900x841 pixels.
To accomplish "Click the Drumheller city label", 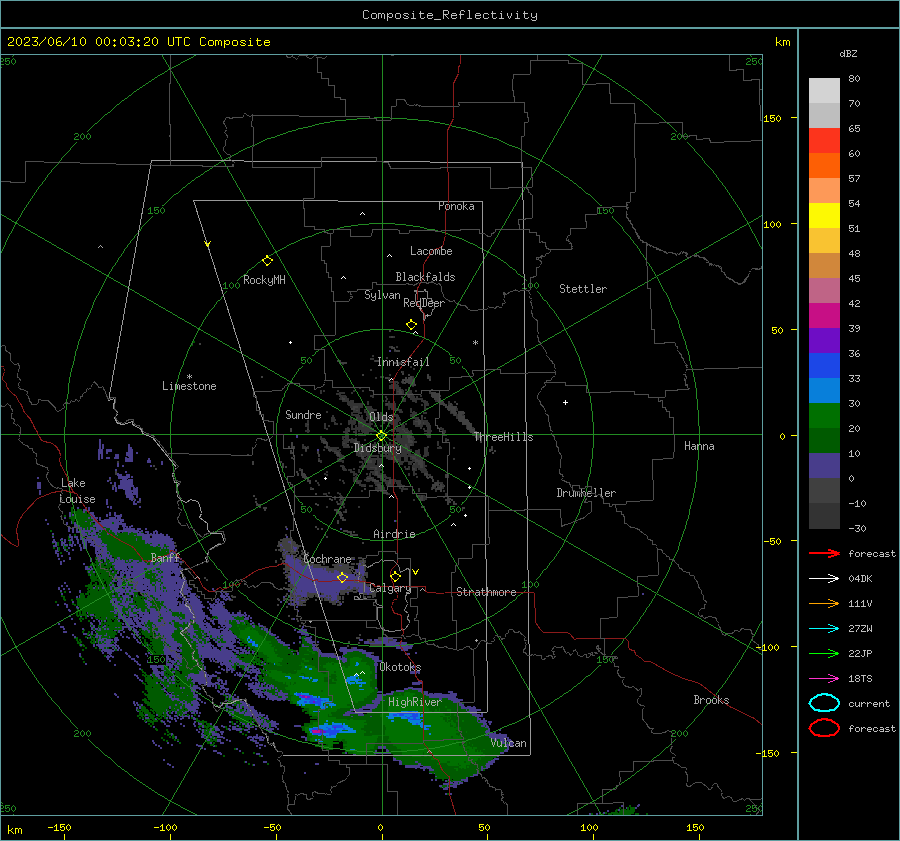I will [586, 493].
